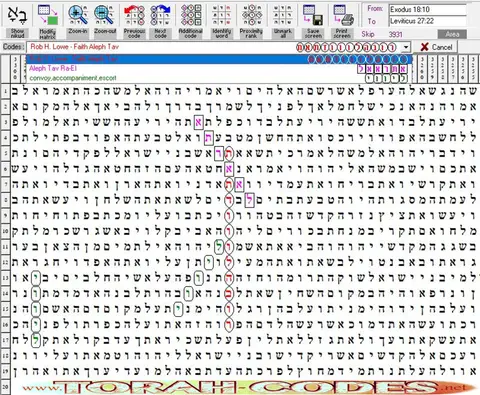Click the green-boxed lamed in row 11
480x395 pixels.
(219, 247)
